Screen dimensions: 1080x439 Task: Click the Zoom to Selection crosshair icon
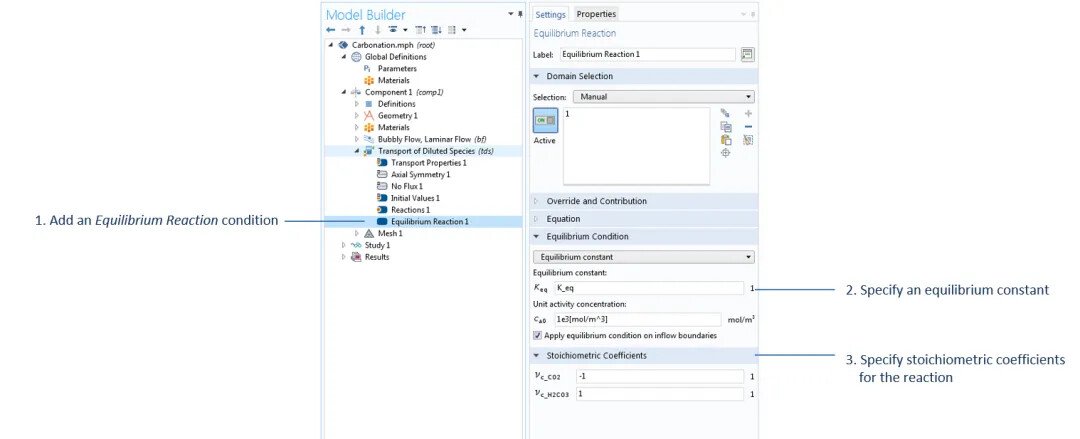click(x=726, y=153)
